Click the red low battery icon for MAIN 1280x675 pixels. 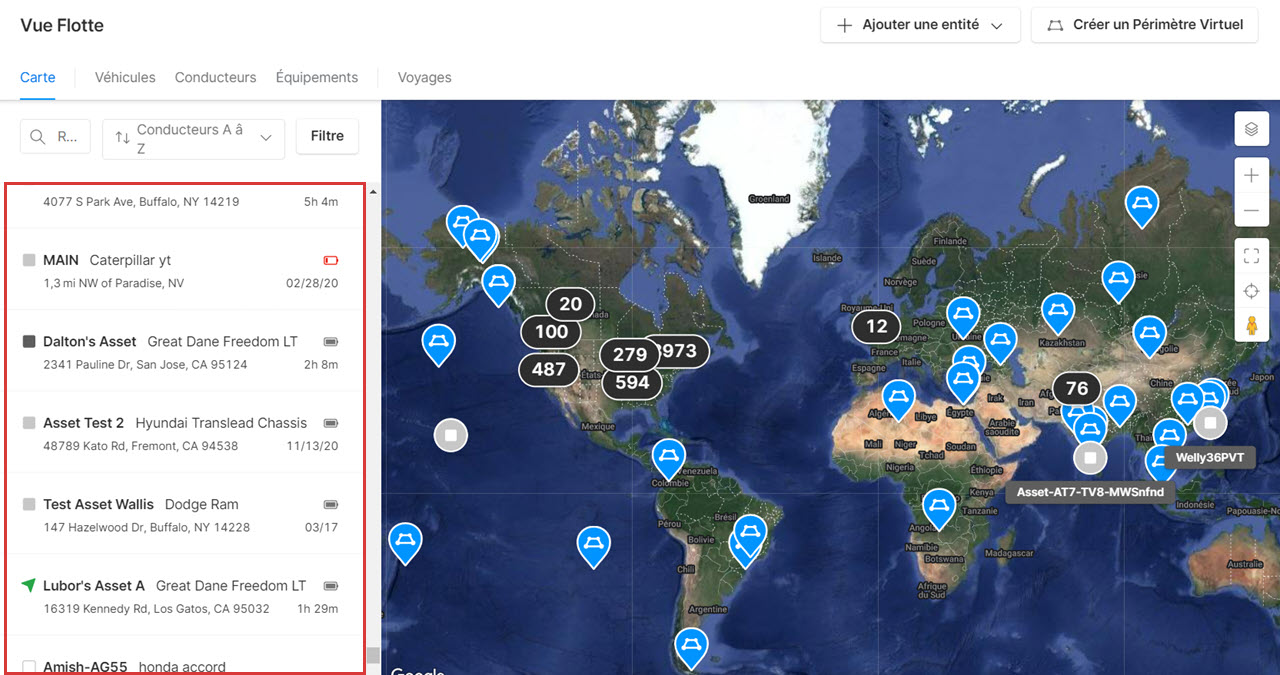pos(331,260)
